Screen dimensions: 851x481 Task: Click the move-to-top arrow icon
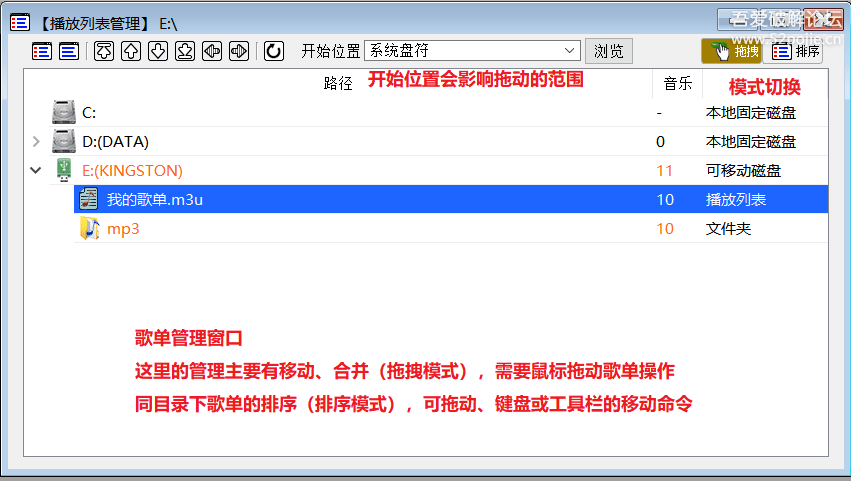104,51
